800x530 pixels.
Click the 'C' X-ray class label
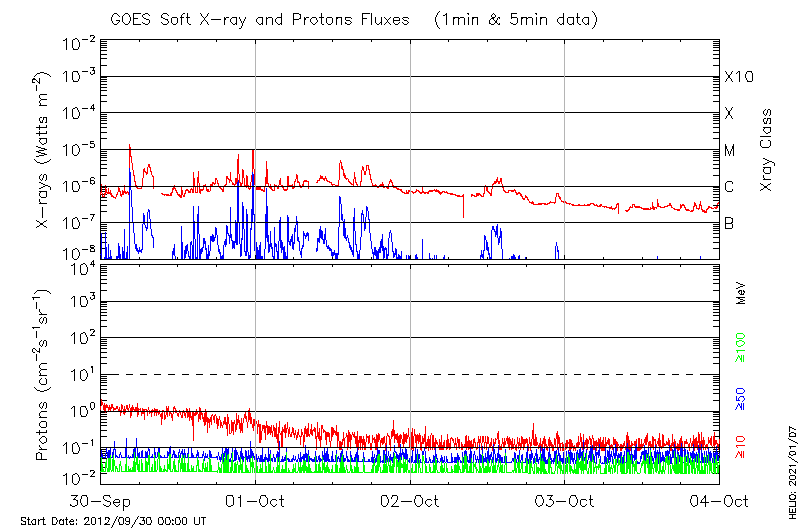pyautogui.click(x=729, y=187)
